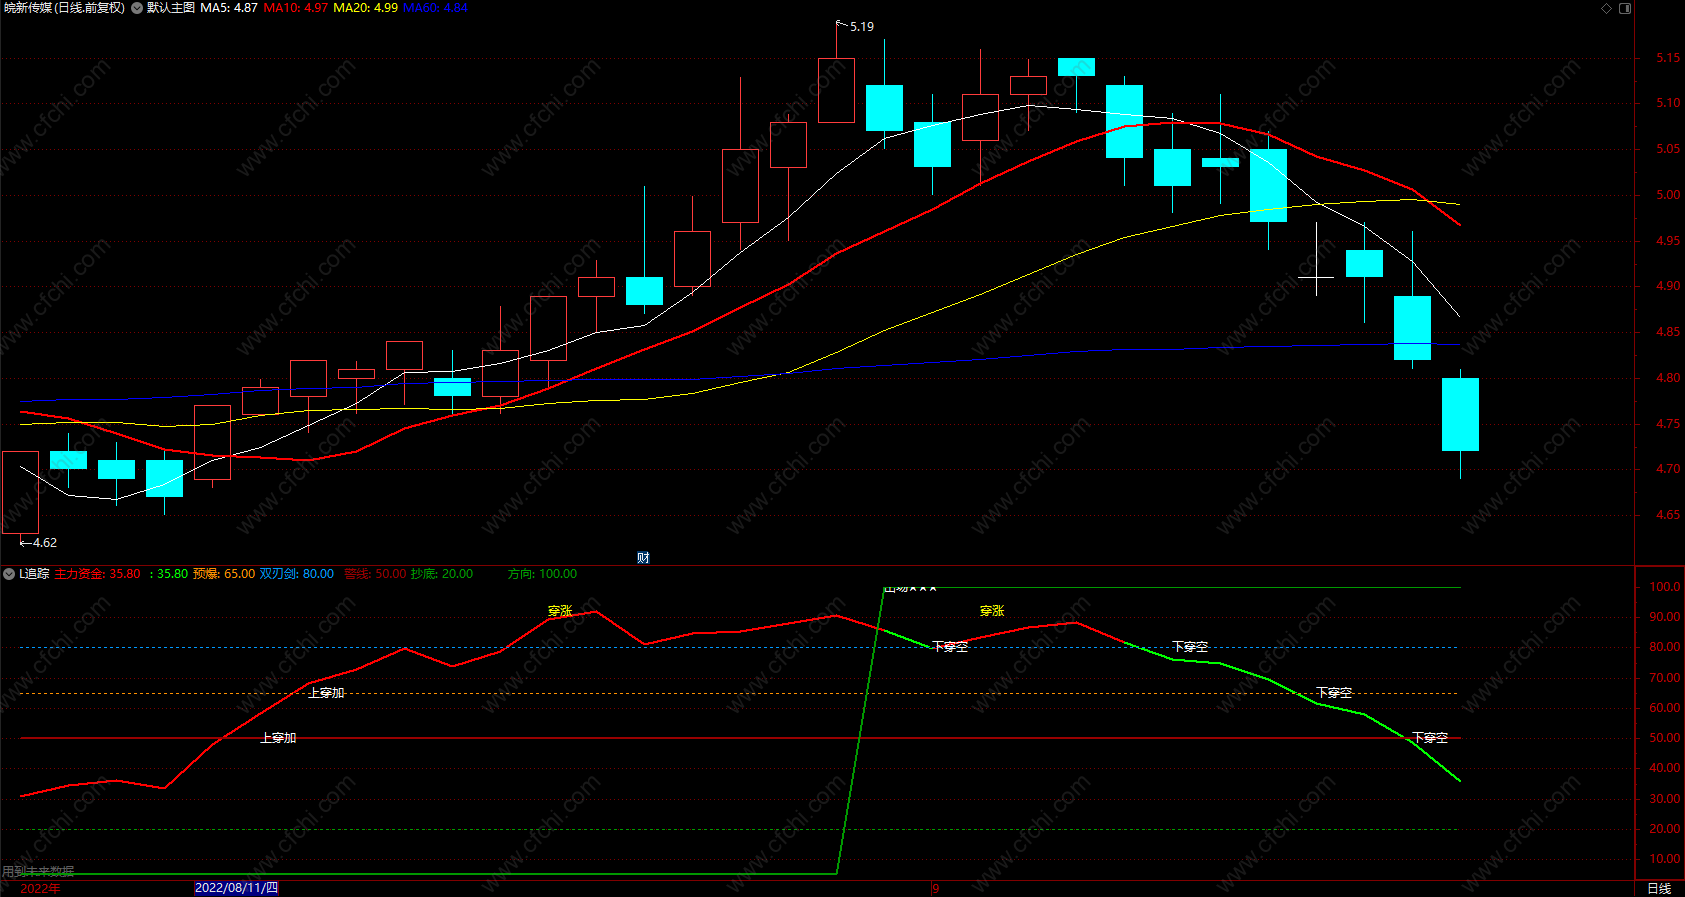
Task: Click the 用到未来数据 notice
Action: click(38, 872)
